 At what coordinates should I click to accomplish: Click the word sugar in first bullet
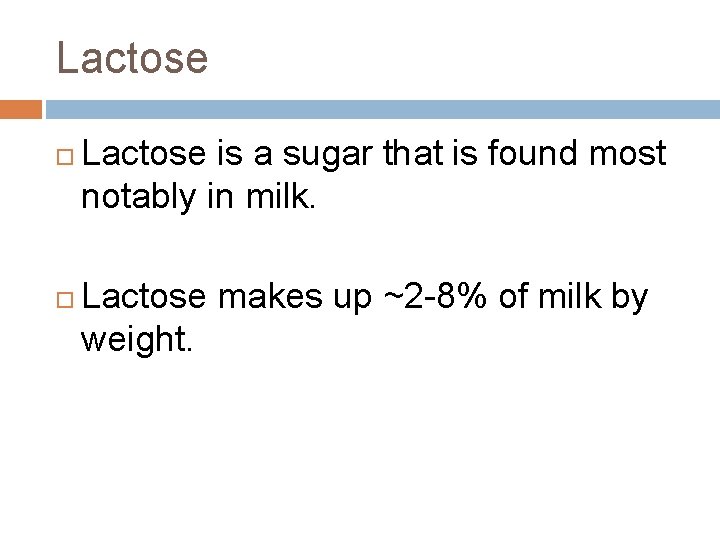pos(327,154)
